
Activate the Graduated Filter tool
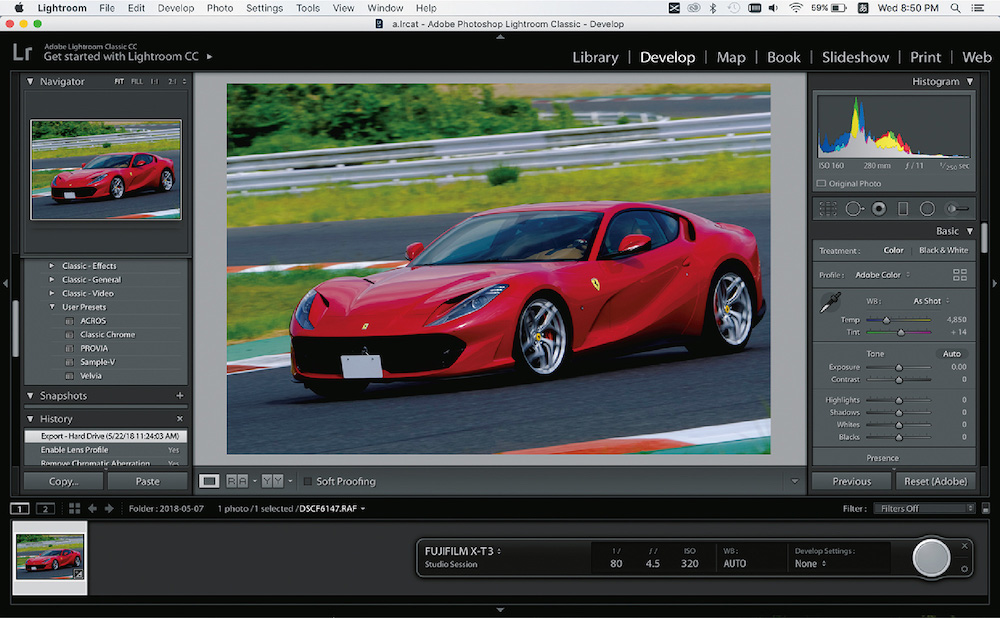[903, 209]
